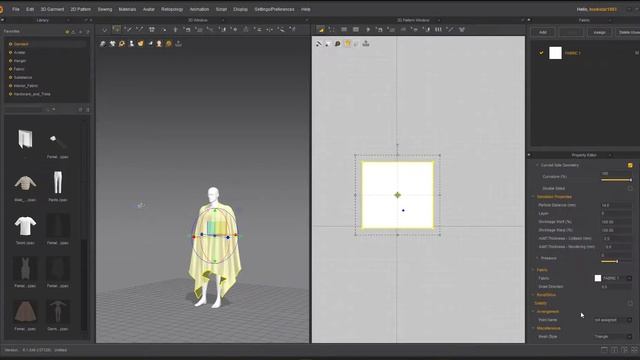
Task: Click the Particle Distance input field
Action: tap(616, 205)
